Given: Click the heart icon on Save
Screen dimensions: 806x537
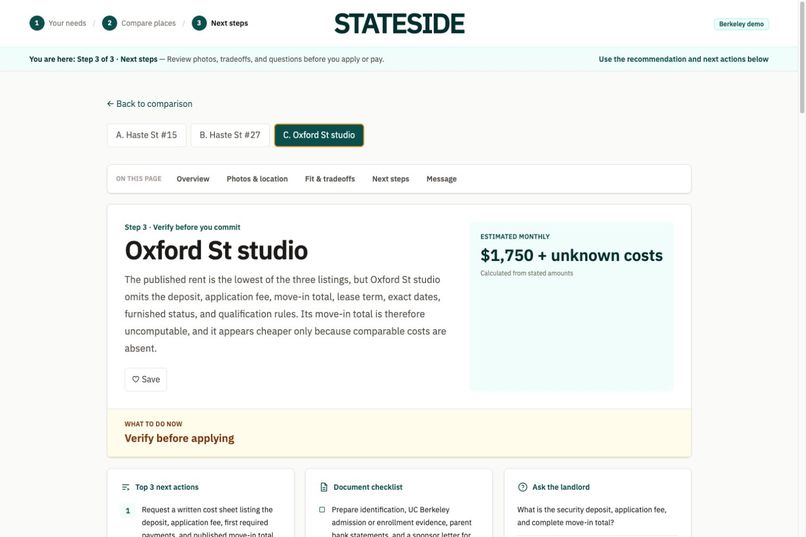Looking at the screenshot, I should click(x=136, y=379).
